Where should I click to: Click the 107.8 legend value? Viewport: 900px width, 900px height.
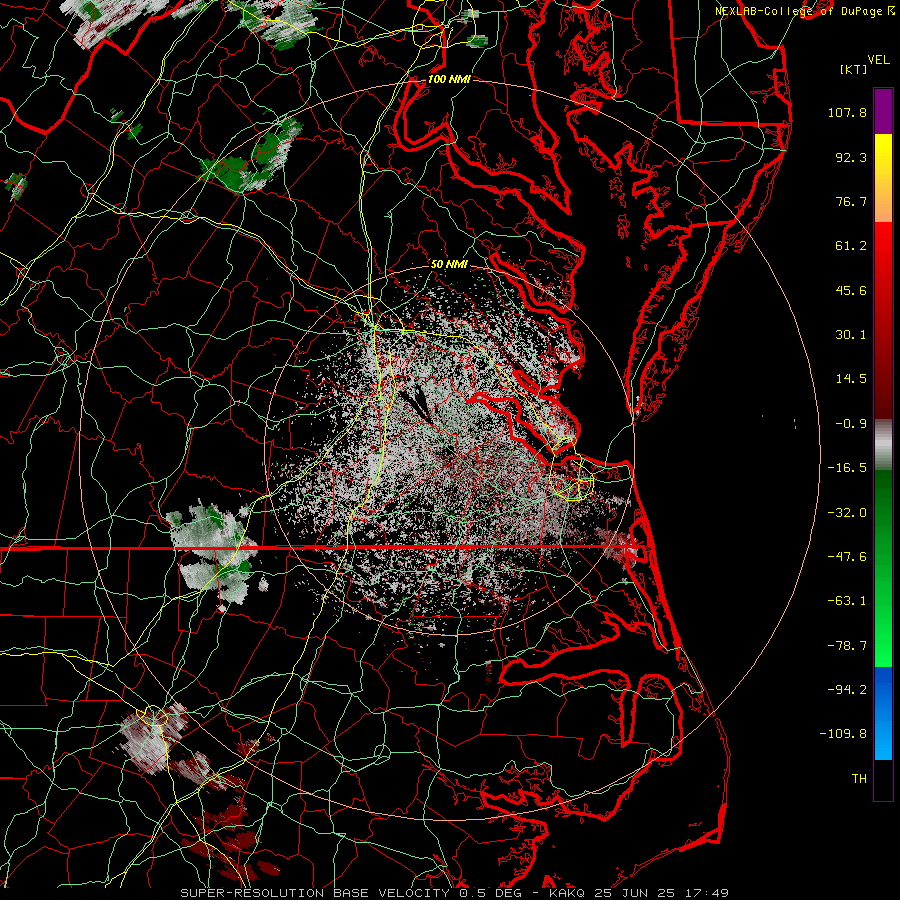click(x=847, y=112)
